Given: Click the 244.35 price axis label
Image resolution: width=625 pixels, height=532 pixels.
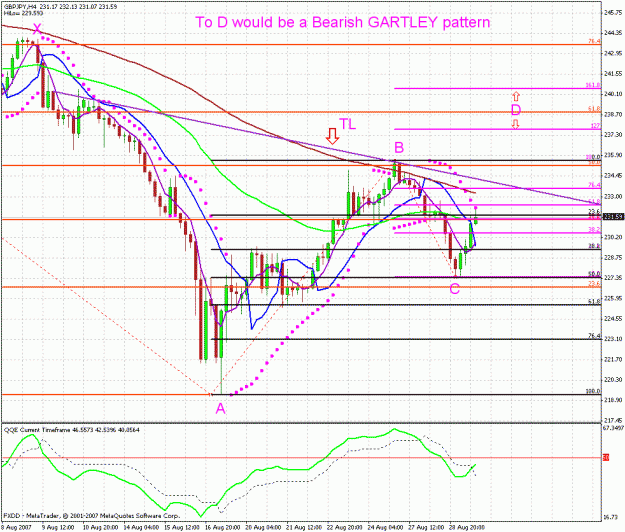Looking at the screenshot, I should [613, 33].
